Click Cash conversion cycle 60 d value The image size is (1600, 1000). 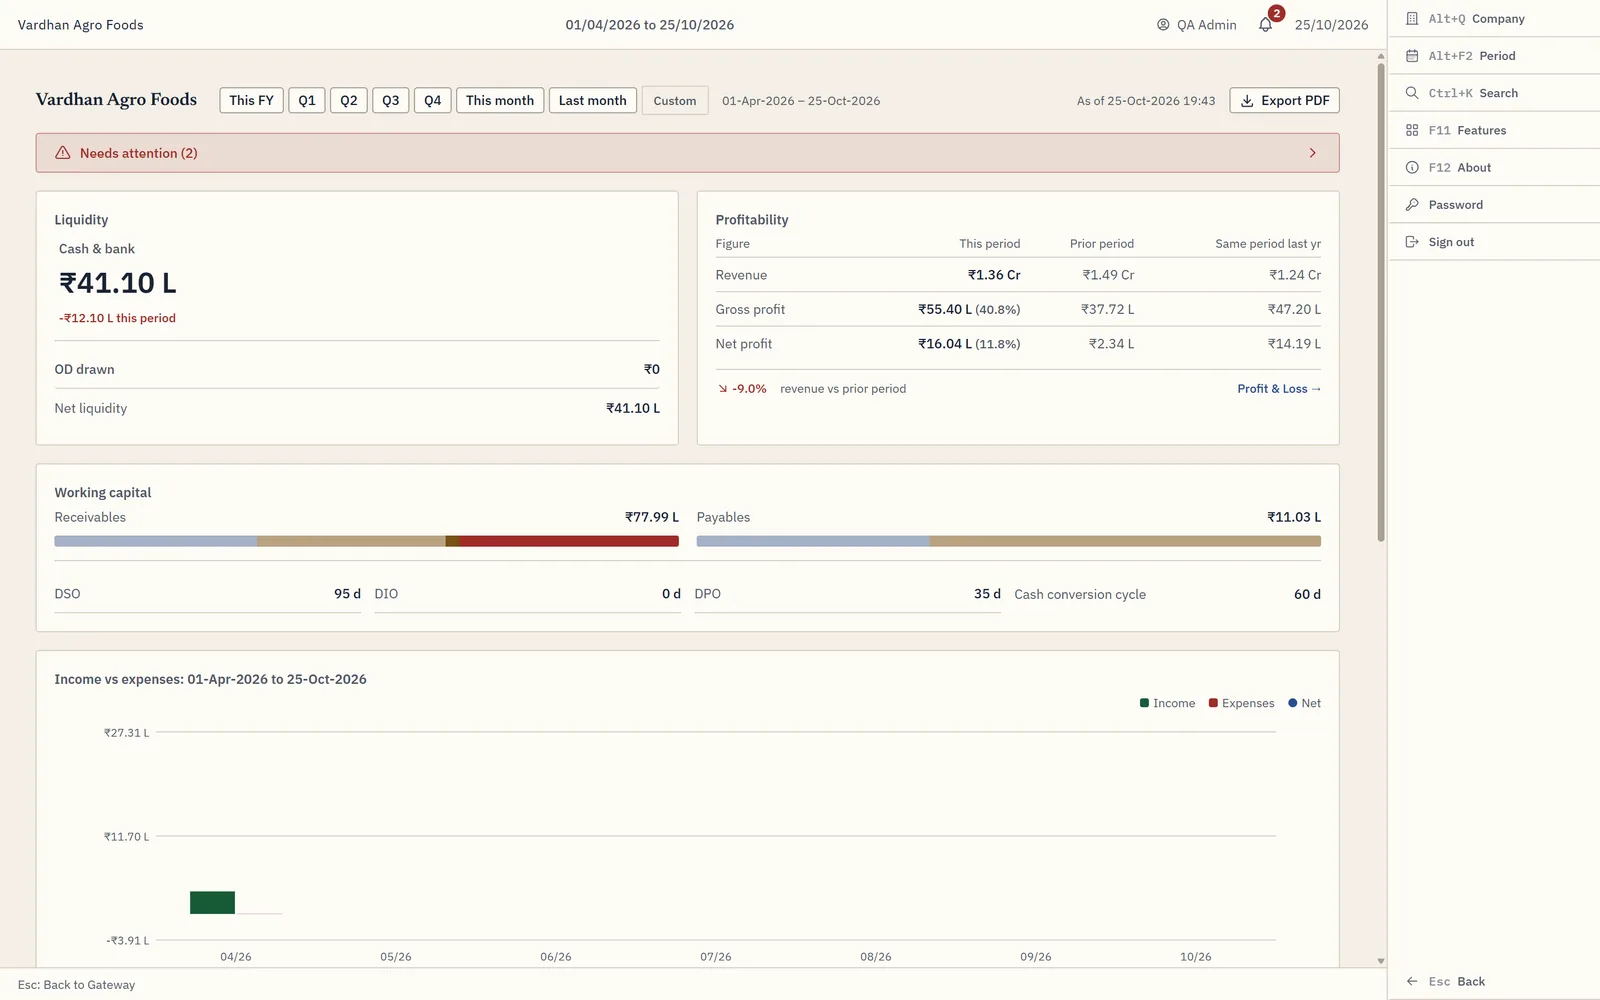pos(1307,594)
